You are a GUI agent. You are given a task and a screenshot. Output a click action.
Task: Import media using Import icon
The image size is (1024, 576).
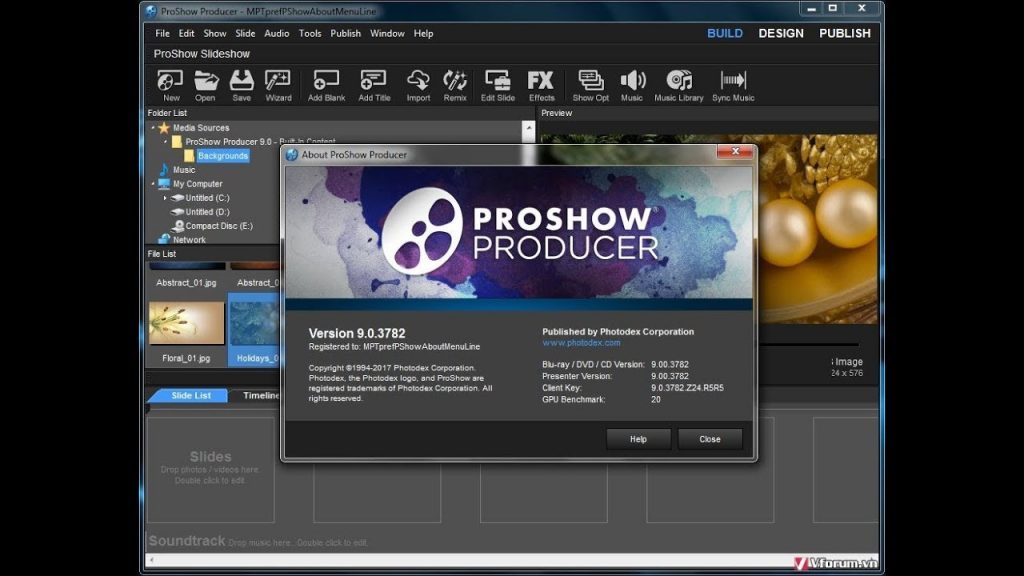pyautogui.click(x=418, y=86)
